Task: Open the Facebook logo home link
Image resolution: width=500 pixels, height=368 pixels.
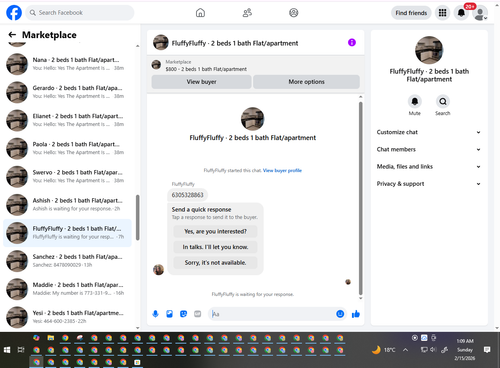Action: click(14, 13)
